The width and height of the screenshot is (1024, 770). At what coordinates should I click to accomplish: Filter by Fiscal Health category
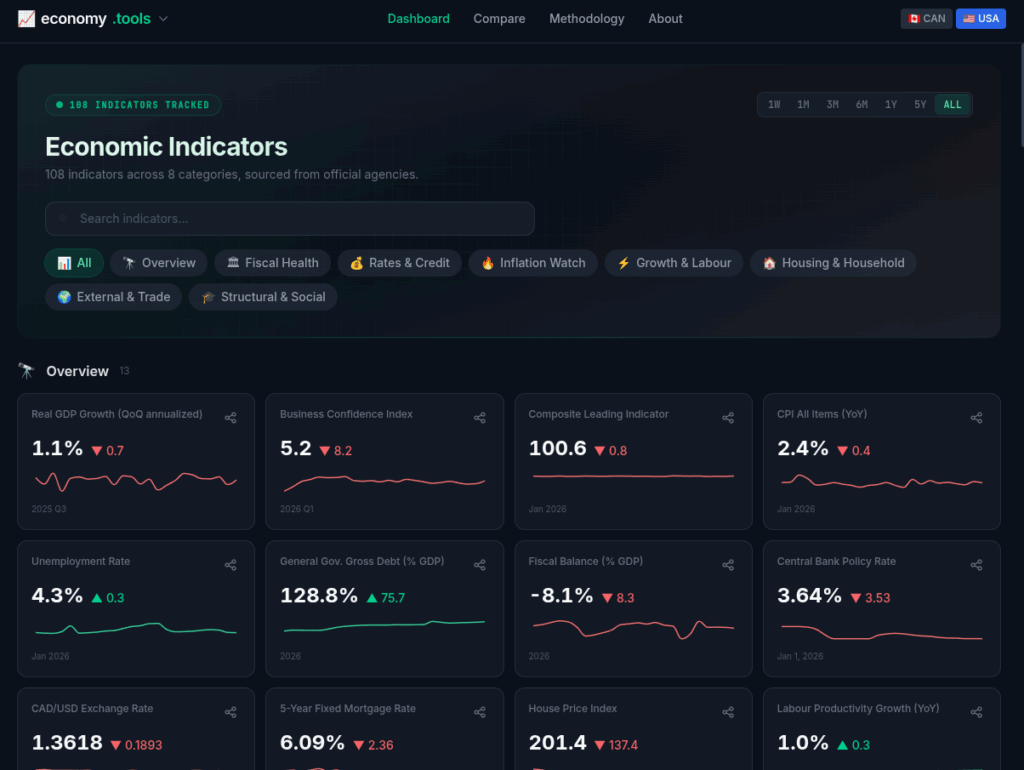pyautogui.click(x=272, y=263)
